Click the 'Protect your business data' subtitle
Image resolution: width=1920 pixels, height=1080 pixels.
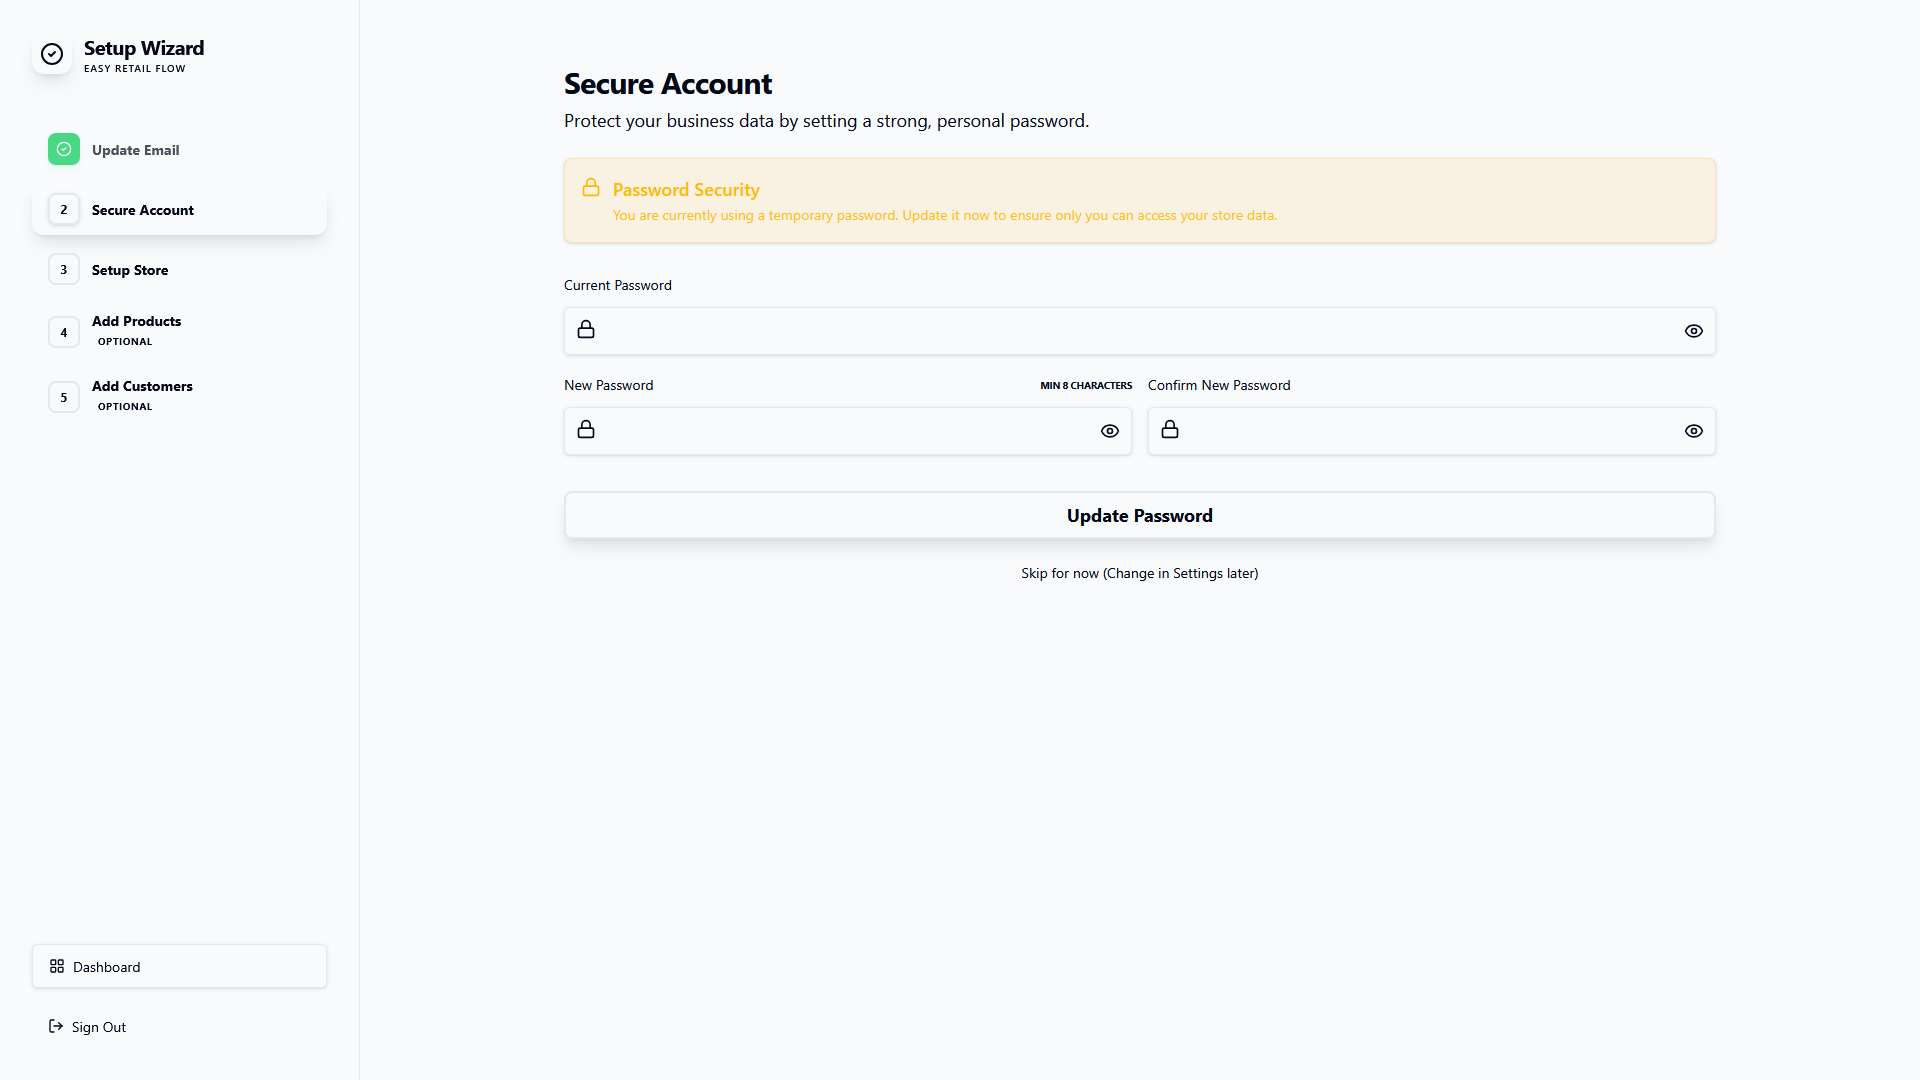click(x=827, y=121)
